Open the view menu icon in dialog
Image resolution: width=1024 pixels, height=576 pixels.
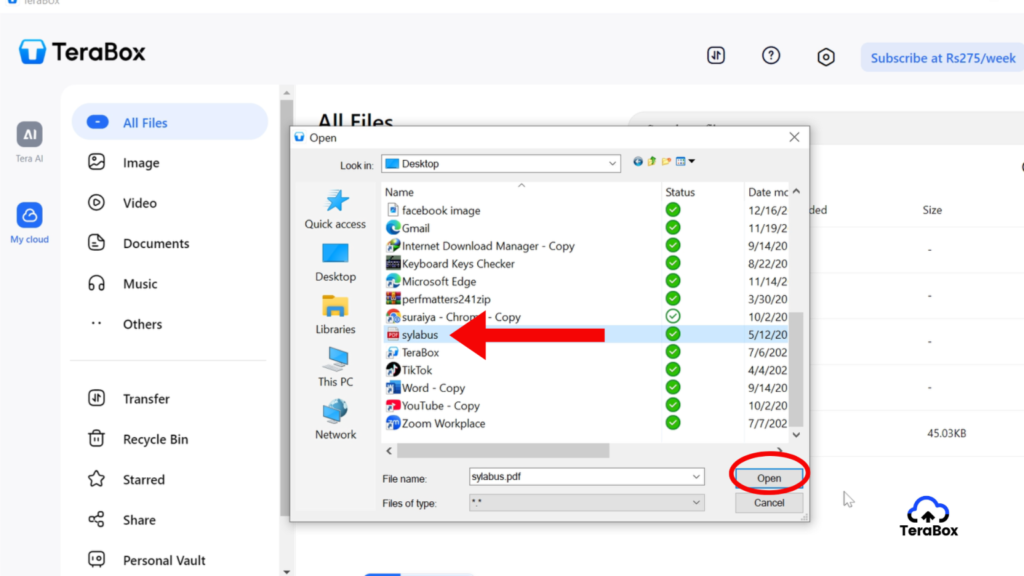tap(684, 161)
